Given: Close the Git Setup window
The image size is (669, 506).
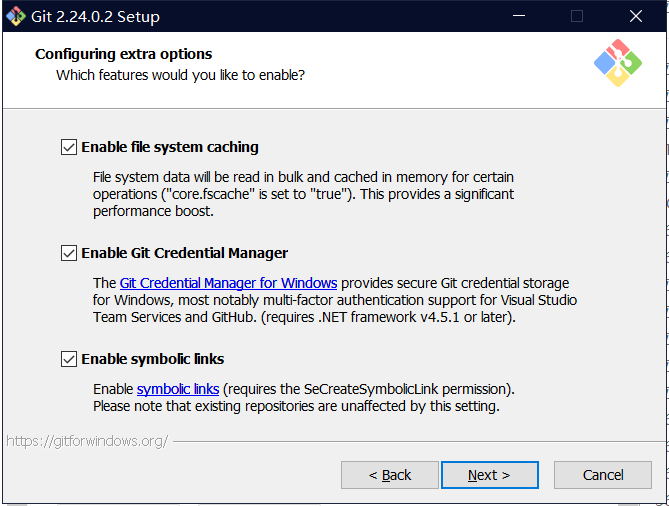Looking at the screenshot, I should 636,16.
